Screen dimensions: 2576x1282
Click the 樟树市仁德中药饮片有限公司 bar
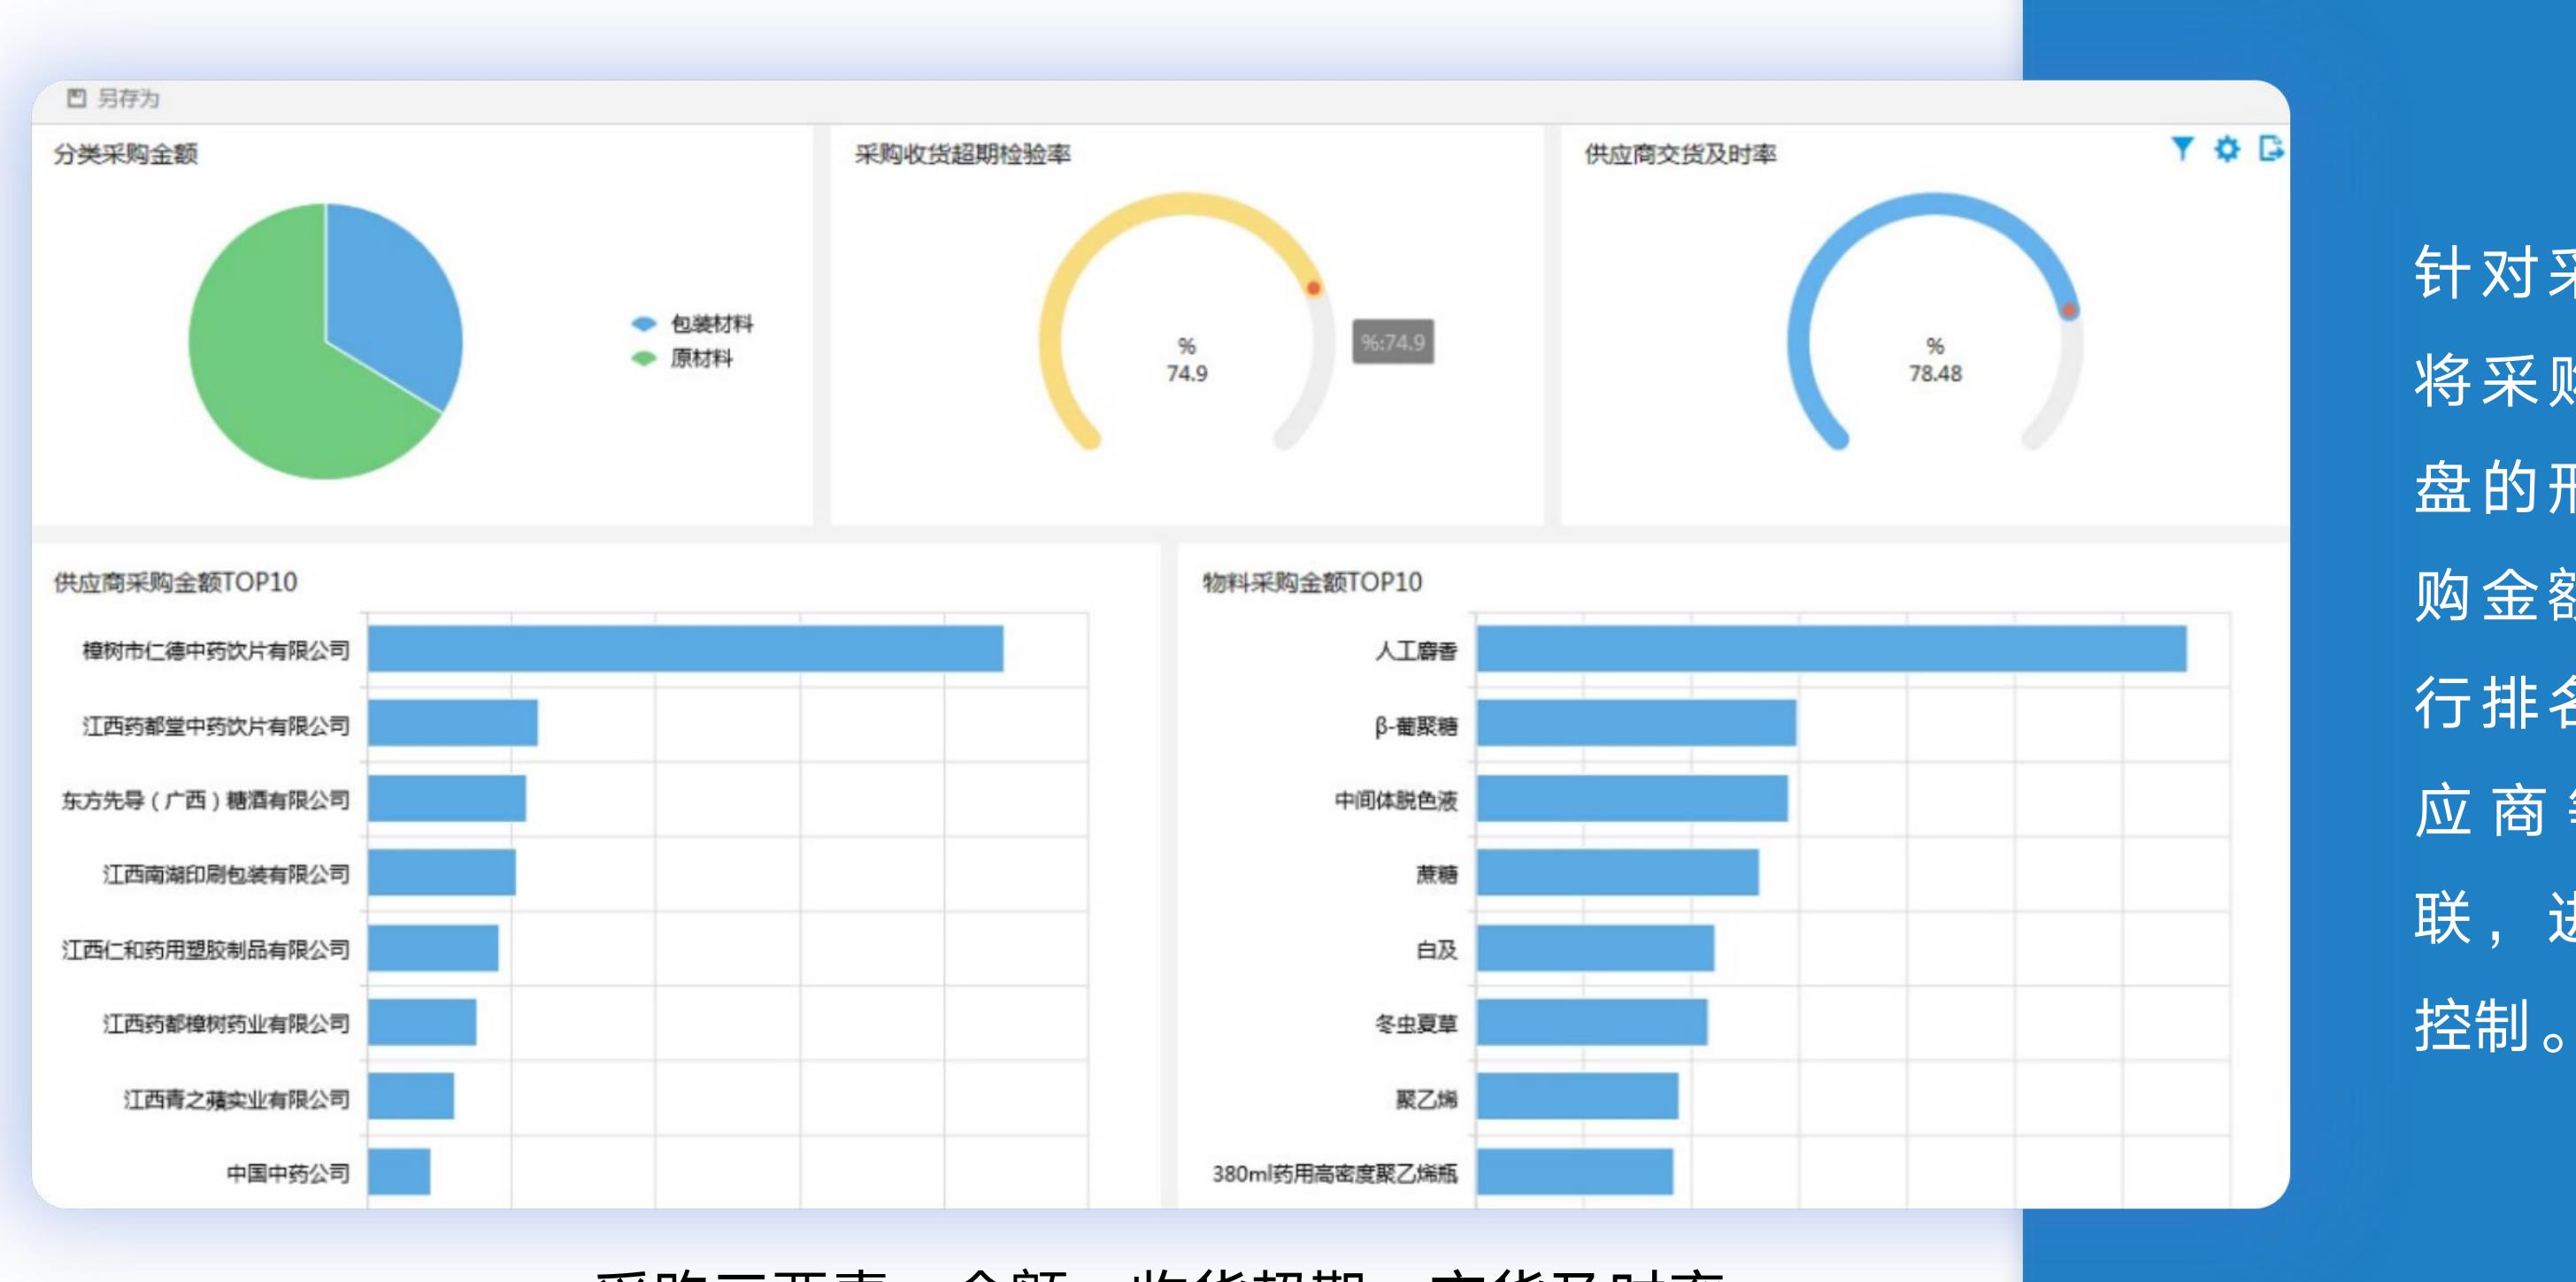pyautogui.click(x=685, y=649)
